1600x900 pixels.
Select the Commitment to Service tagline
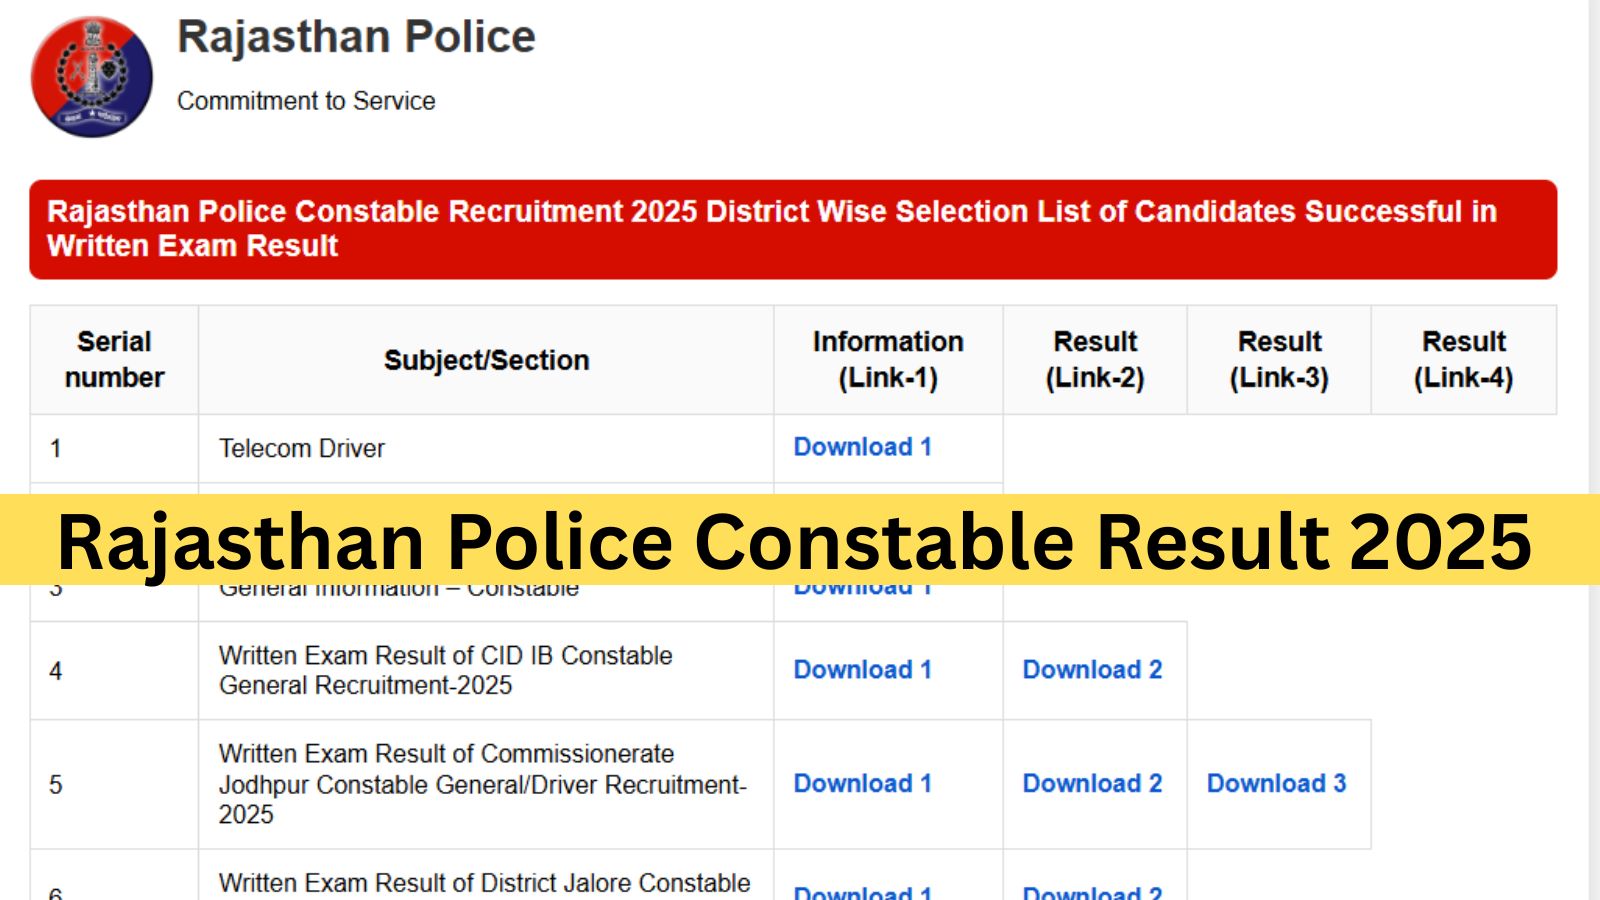coord(306,100)
